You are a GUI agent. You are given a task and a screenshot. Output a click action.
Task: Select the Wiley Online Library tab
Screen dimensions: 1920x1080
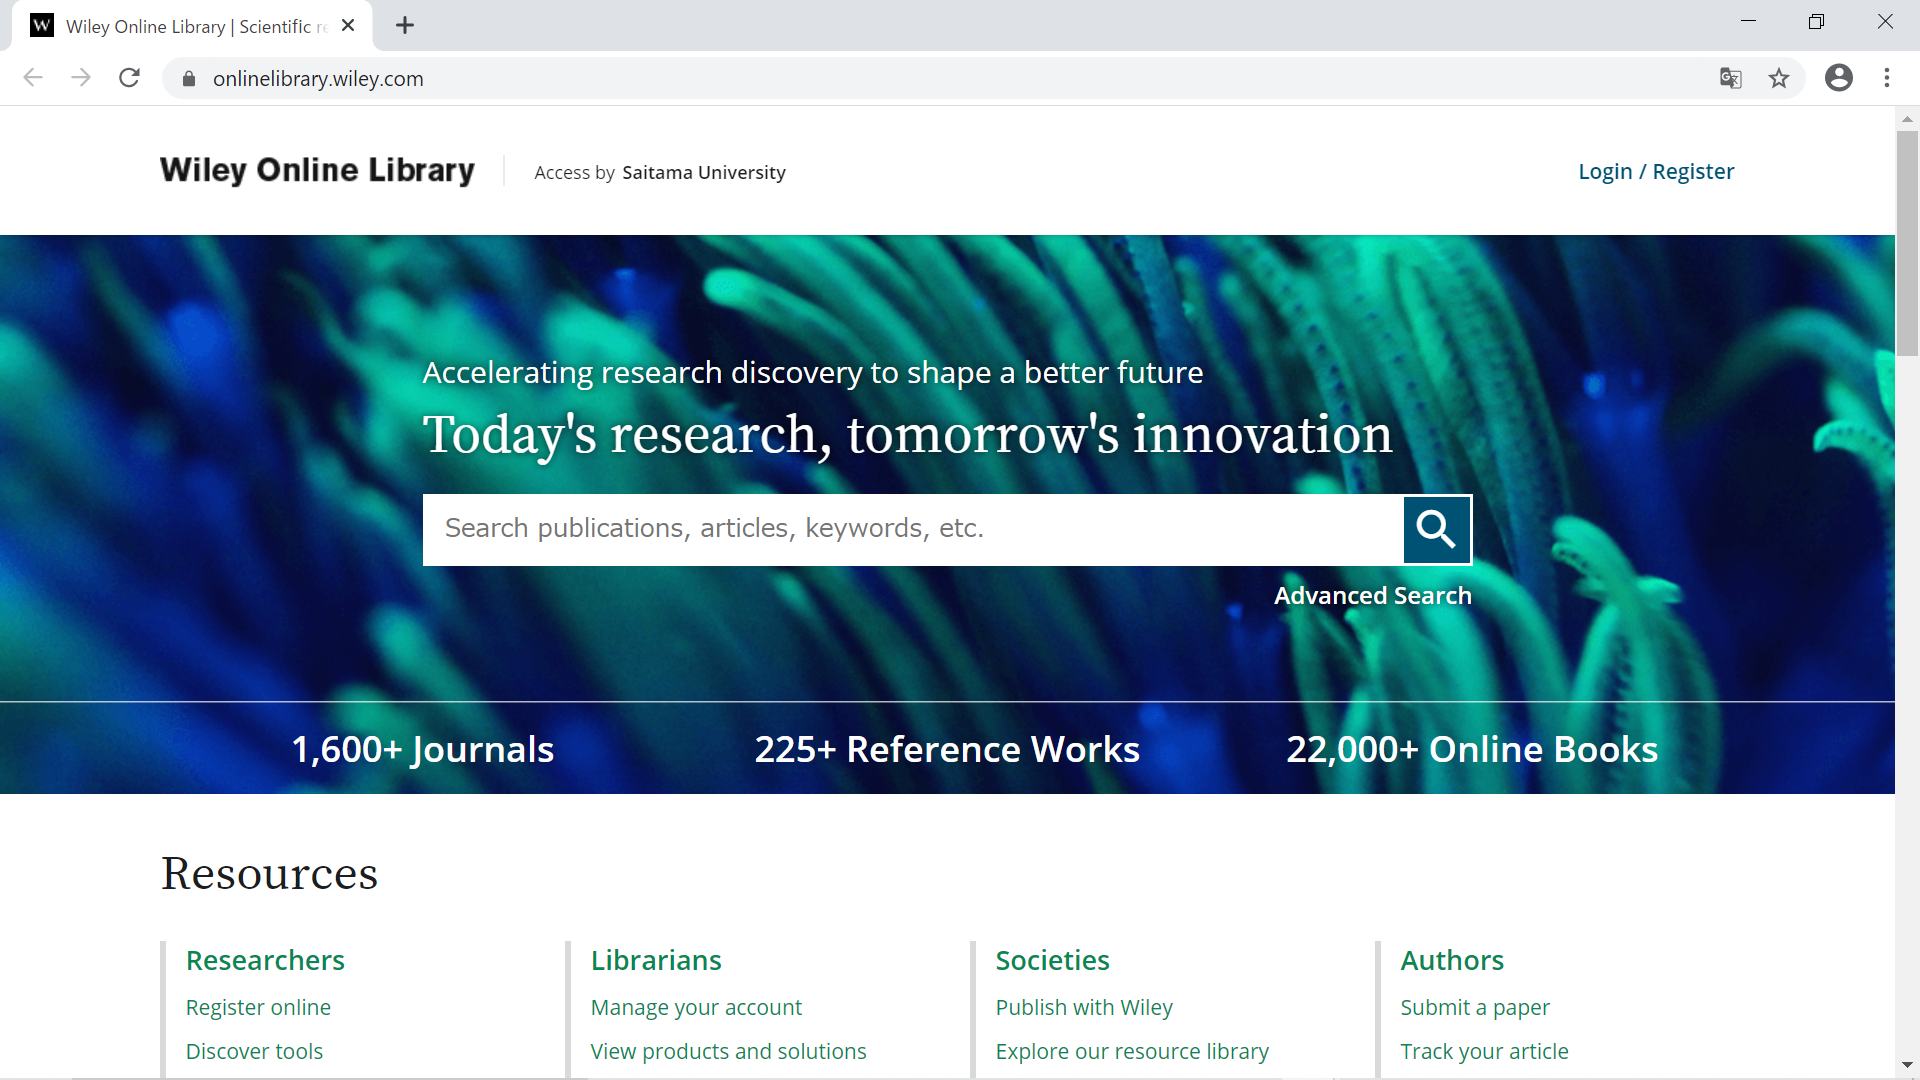(192, 26)
